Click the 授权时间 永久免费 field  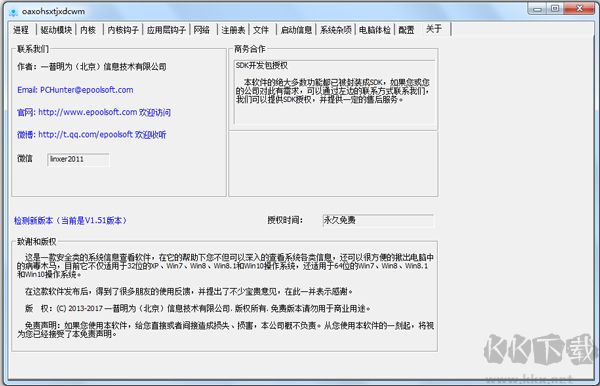click(378, 220)
